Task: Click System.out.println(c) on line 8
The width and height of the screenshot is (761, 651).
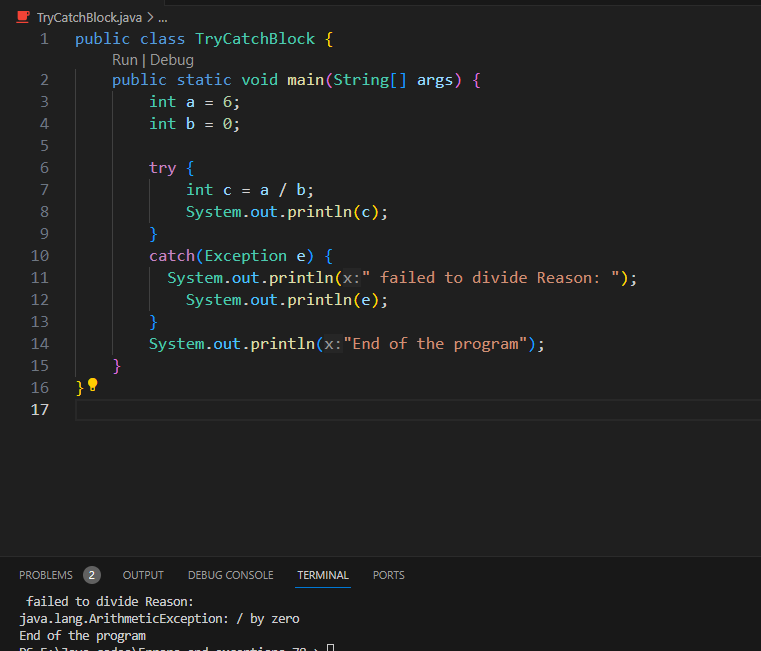Action: point(287,212)
